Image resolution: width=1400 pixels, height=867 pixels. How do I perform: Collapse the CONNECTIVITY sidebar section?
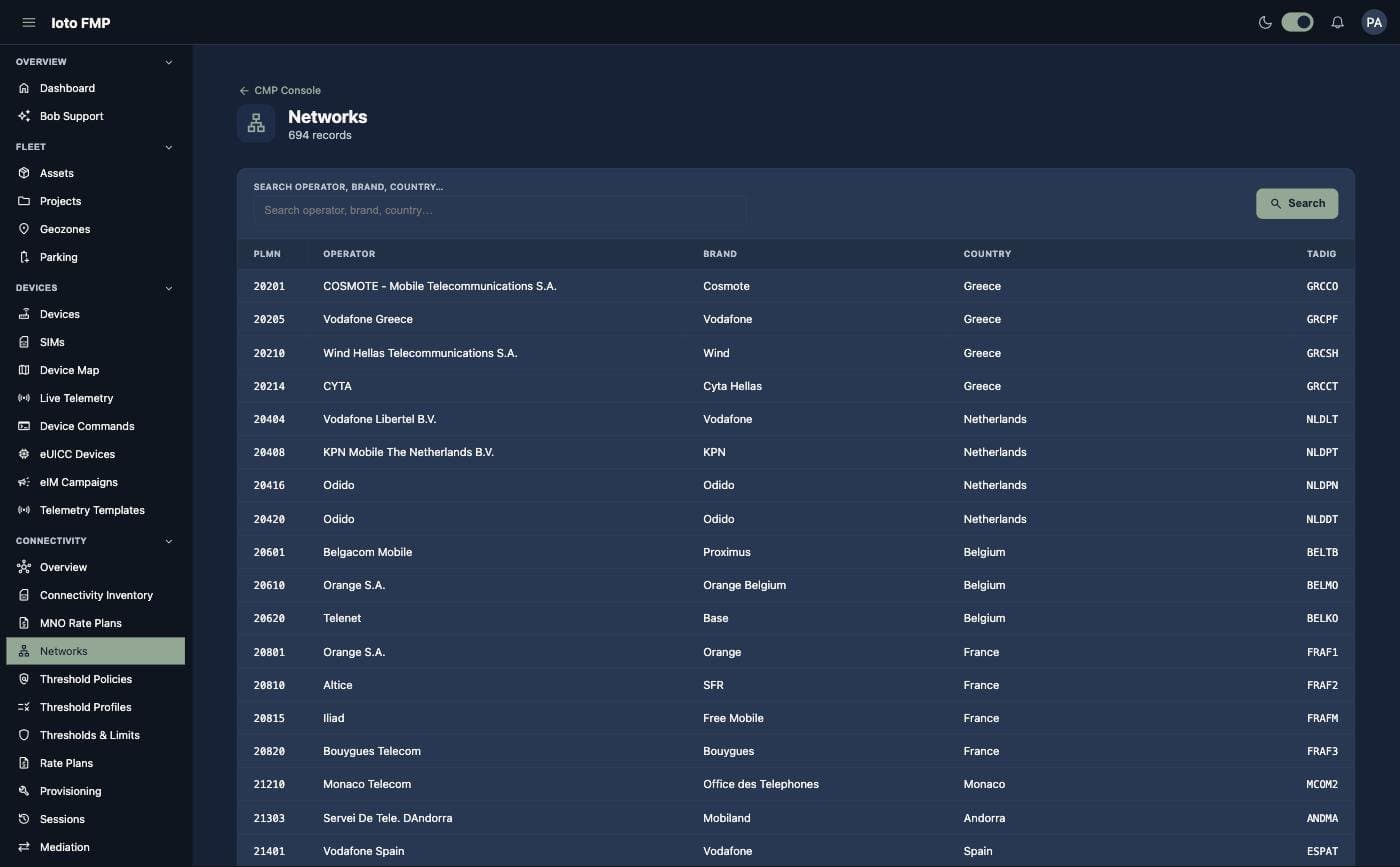click(169, 541)
